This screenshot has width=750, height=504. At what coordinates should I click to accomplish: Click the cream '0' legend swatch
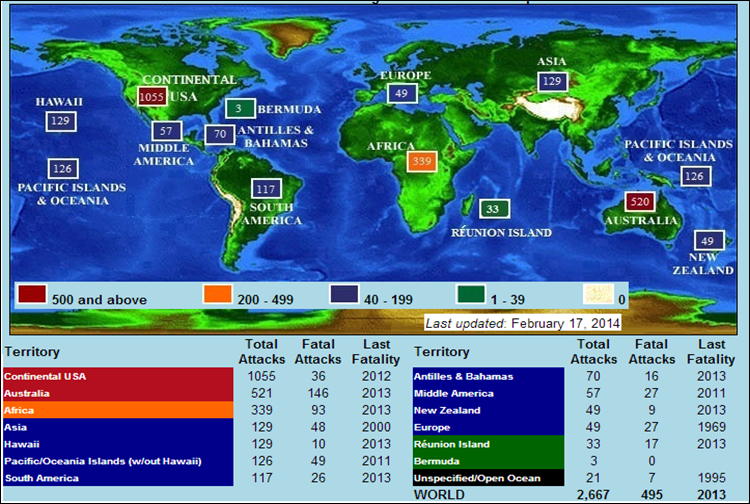tap(598, 294)
